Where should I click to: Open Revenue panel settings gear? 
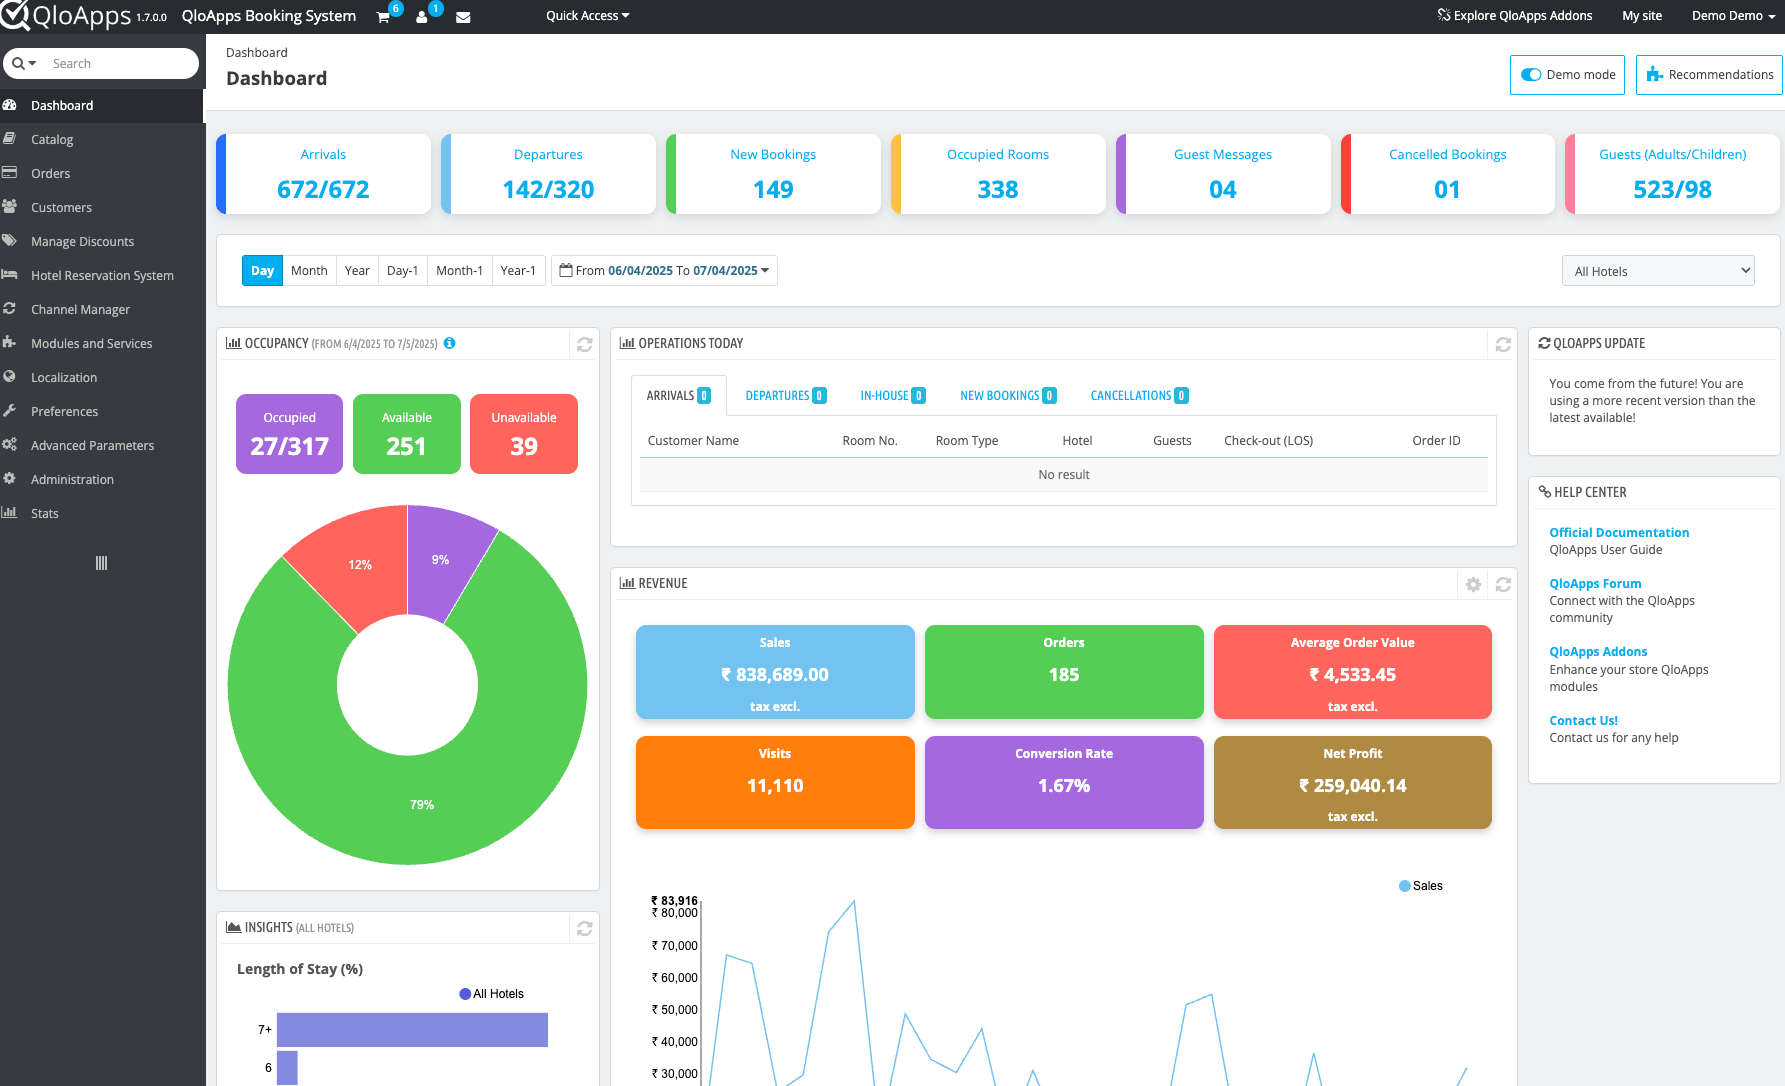(x=1473, y=584)
